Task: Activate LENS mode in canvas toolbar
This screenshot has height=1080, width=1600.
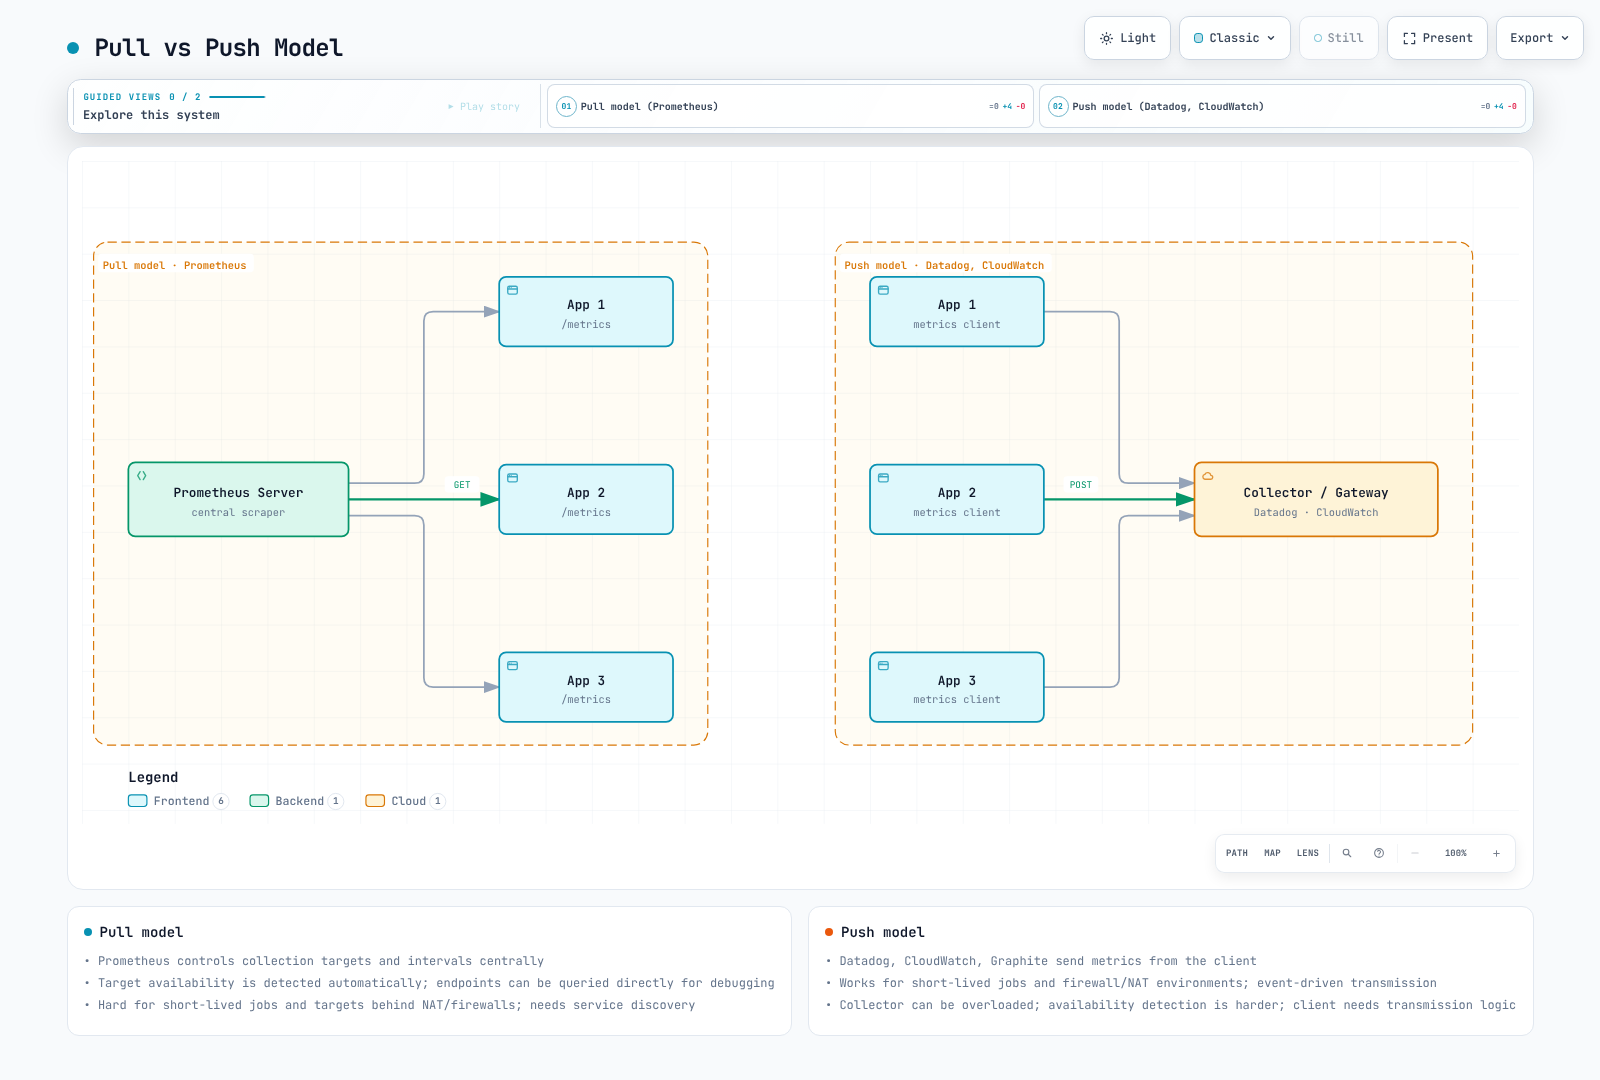Action: coord(1308,853)
